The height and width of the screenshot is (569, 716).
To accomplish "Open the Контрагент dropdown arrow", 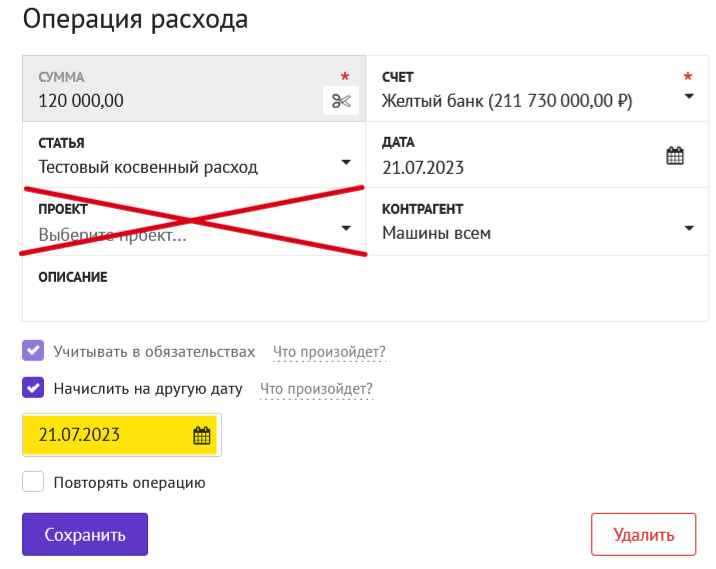I will click(x=689, y=228).
